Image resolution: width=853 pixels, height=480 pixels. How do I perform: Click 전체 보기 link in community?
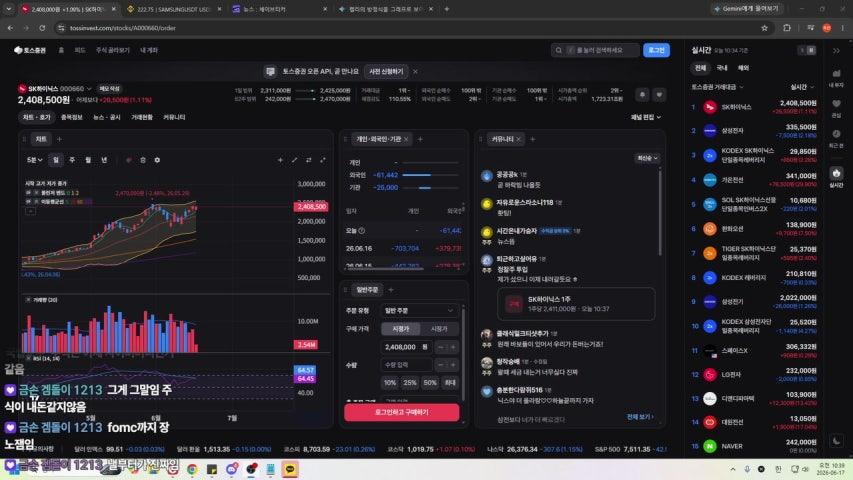(640, 417)
